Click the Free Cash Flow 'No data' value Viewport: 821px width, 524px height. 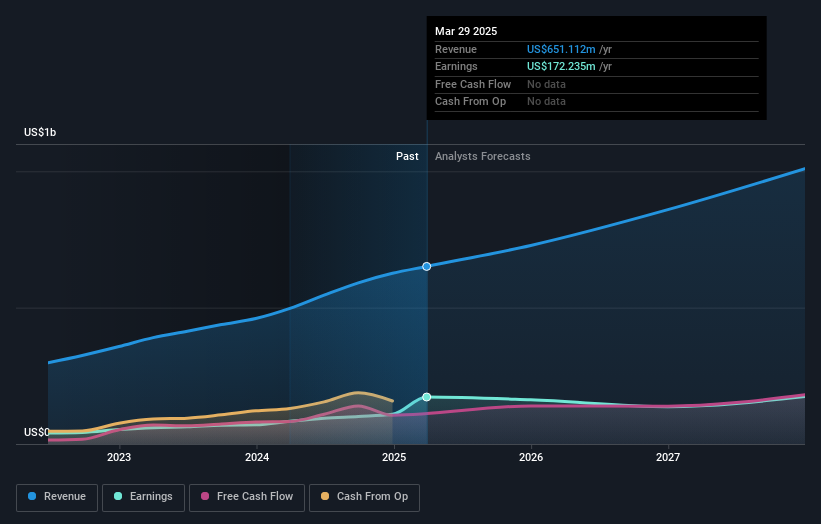[x=546, y=84]
